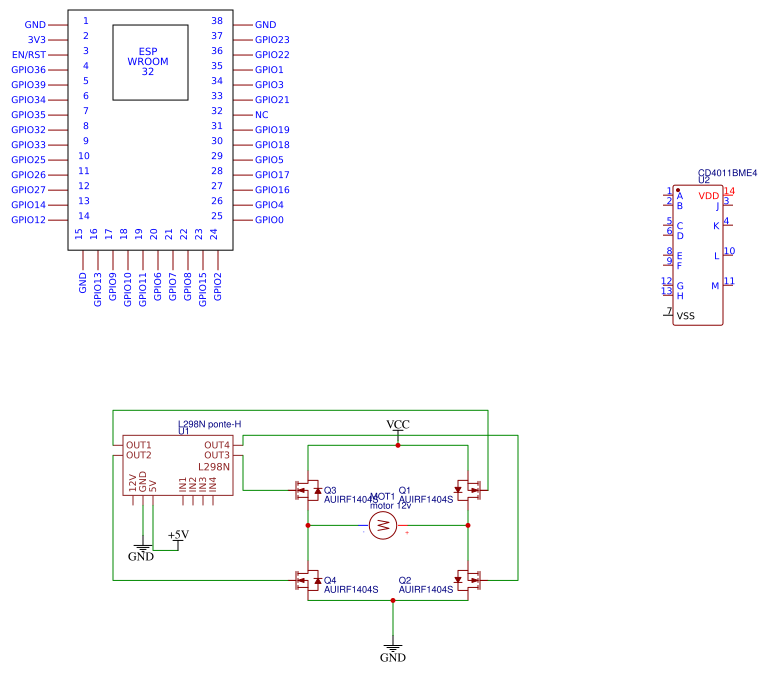The height and width of the screenshot is (674, 767).
Task: Select the ESP WROOM 32 inner box
Action: (150, 63)
